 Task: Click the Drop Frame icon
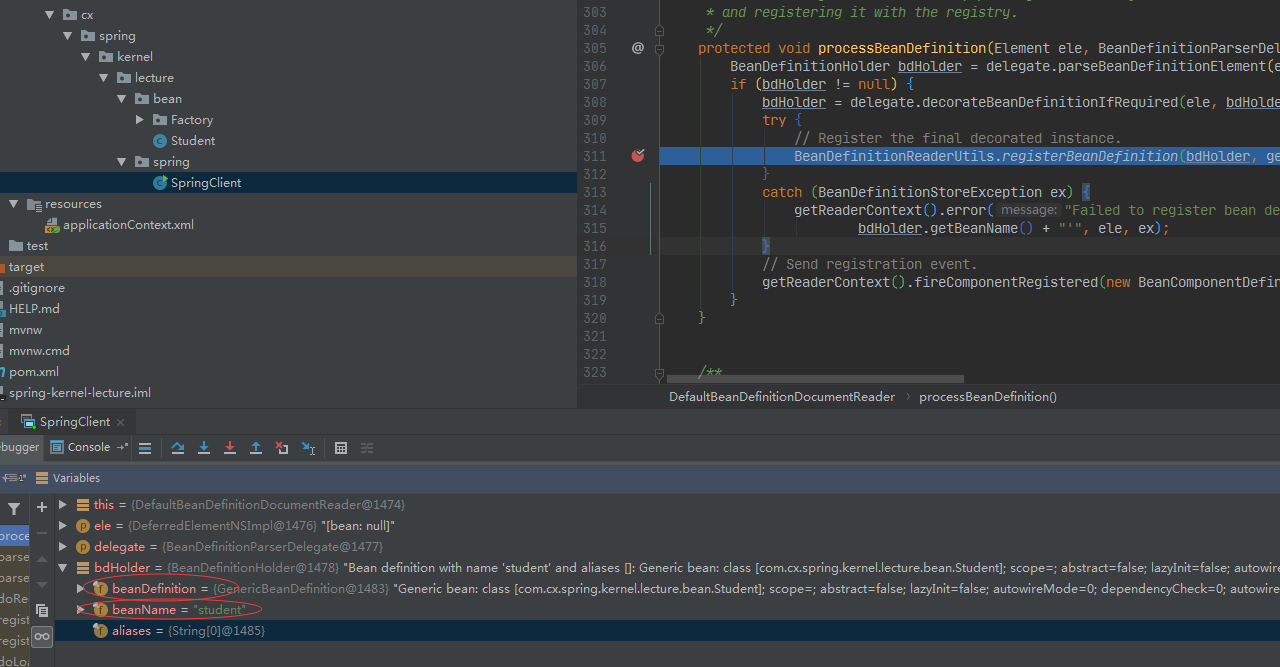[x=282, y=448]
